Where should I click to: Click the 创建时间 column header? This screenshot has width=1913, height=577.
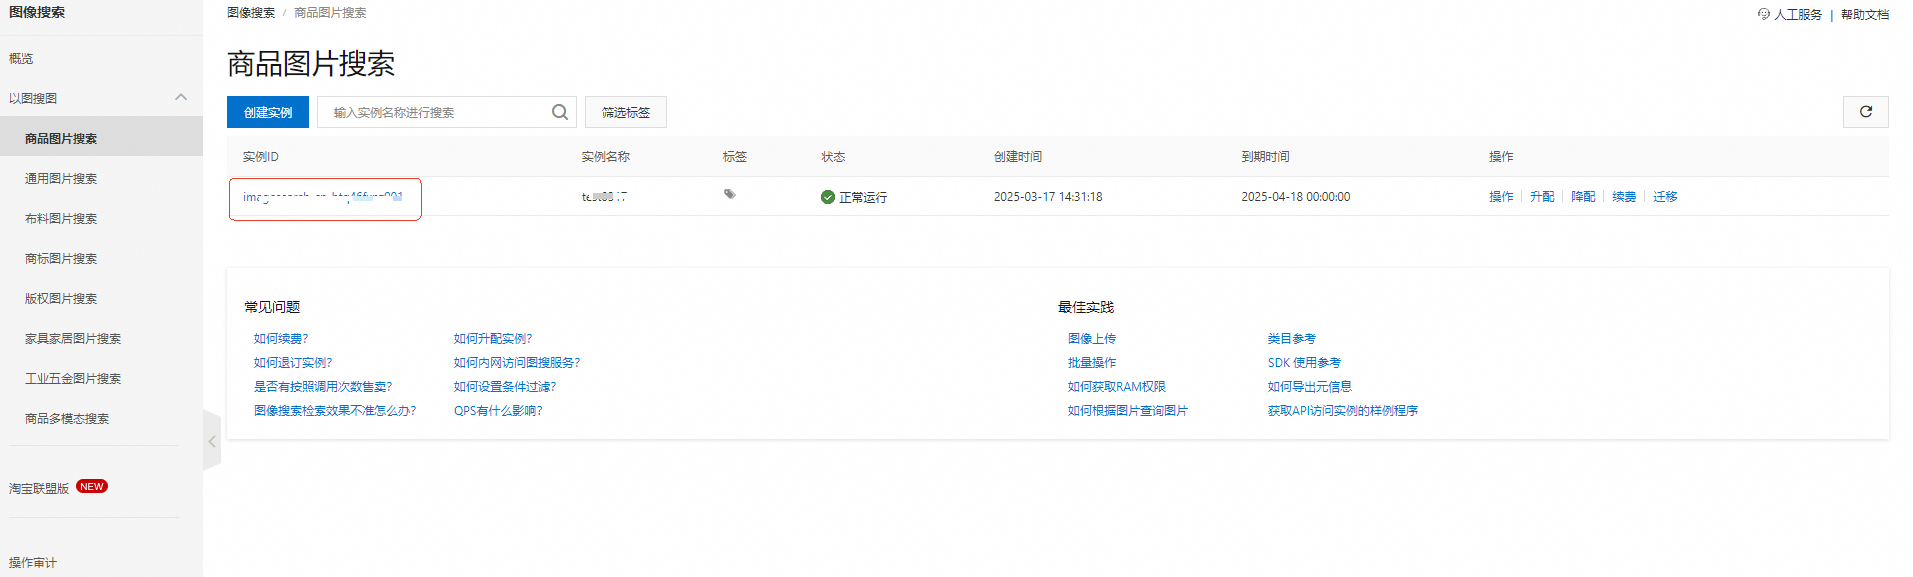pos(1018,157)
